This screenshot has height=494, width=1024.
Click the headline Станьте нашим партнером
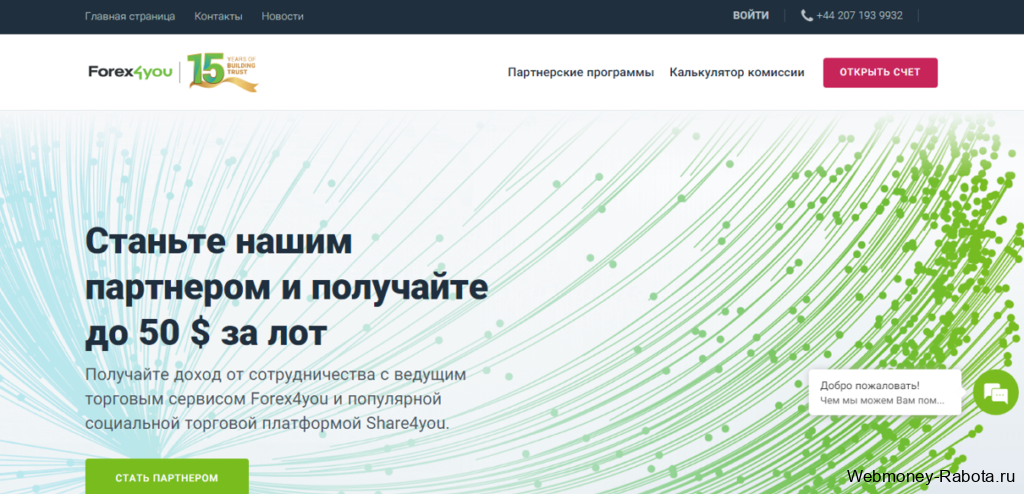coord(286,288)
